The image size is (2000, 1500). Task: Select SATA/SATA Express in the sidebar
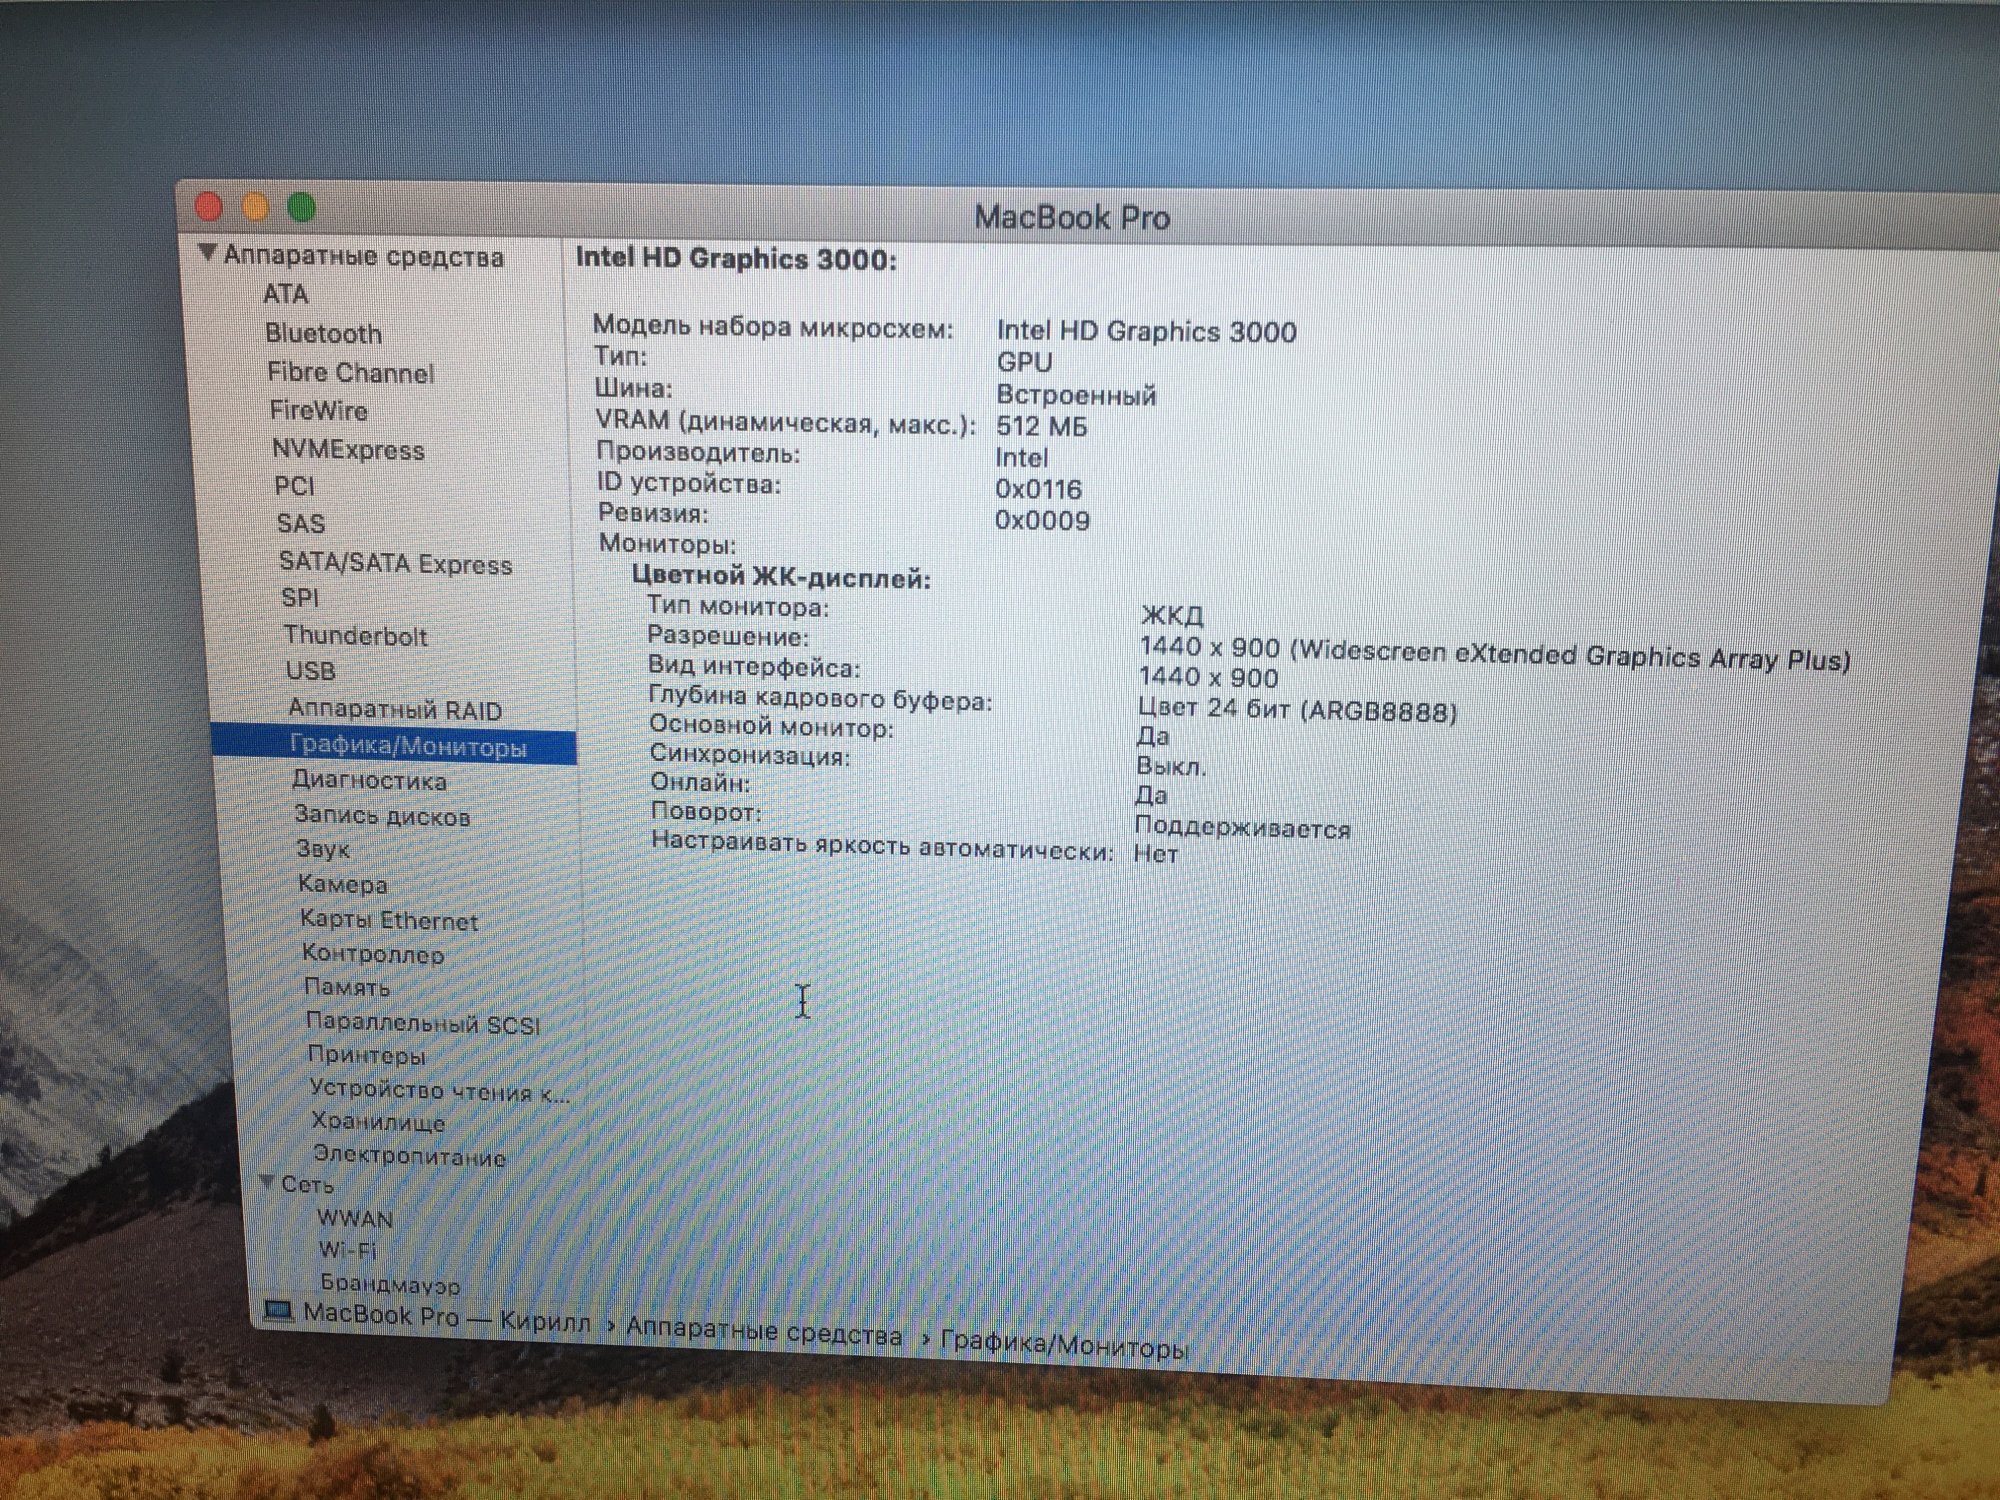click(x=395, y=563)
